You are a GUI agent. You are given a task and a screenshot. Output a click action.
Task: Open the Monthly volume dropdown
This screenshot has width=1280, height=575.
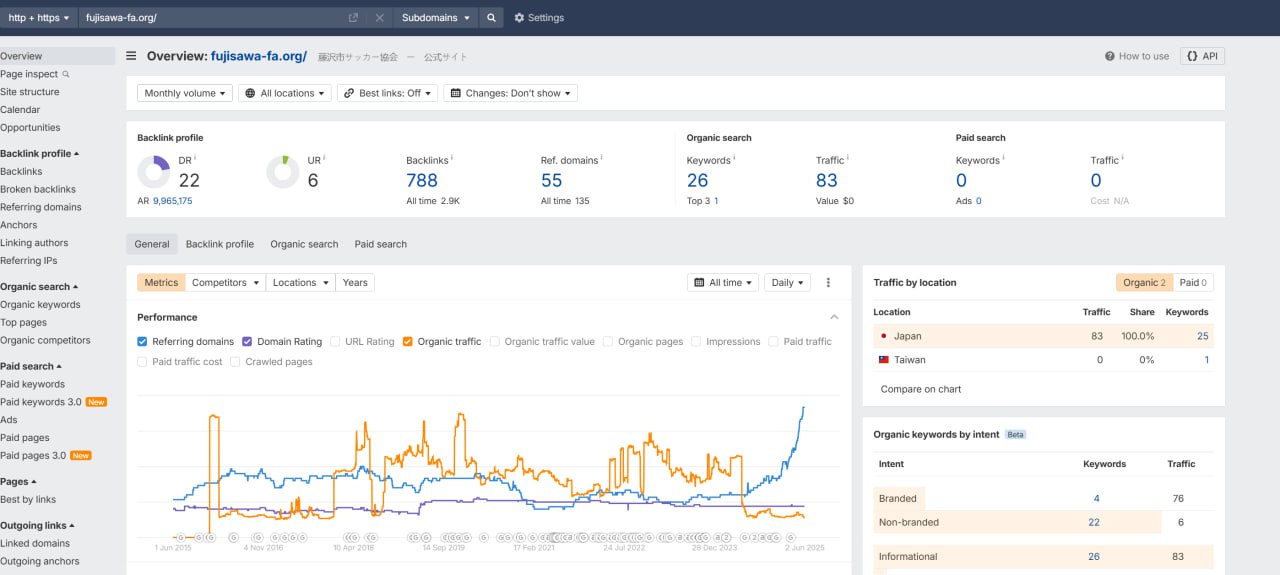pyautogui.click(x=185, y=93)
